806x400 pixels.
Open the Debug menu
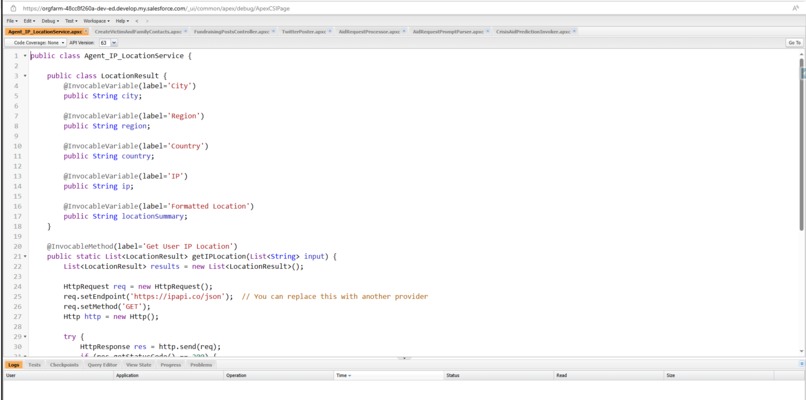click(x=50, y=21)
